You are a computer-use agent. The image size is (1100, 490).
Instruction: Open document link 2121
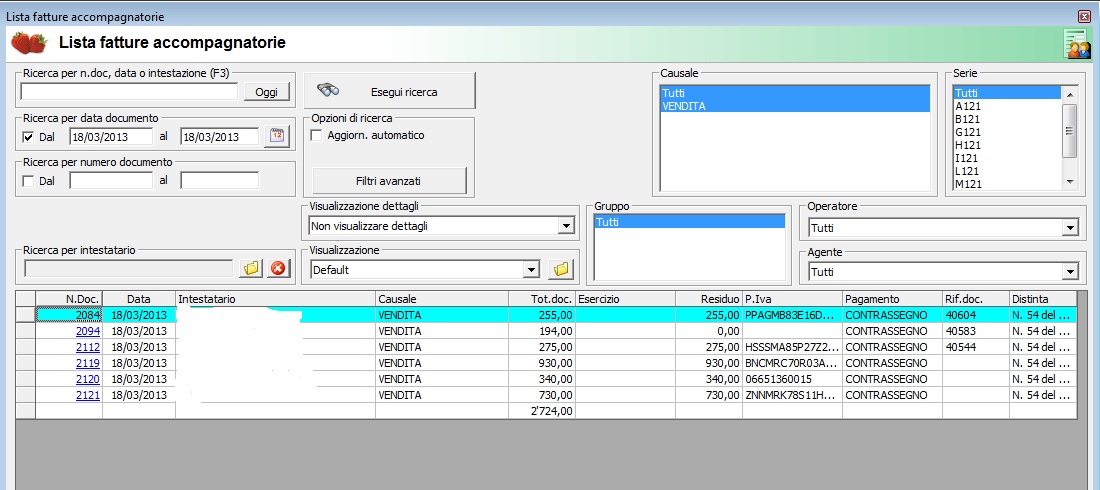pos(88,395)
